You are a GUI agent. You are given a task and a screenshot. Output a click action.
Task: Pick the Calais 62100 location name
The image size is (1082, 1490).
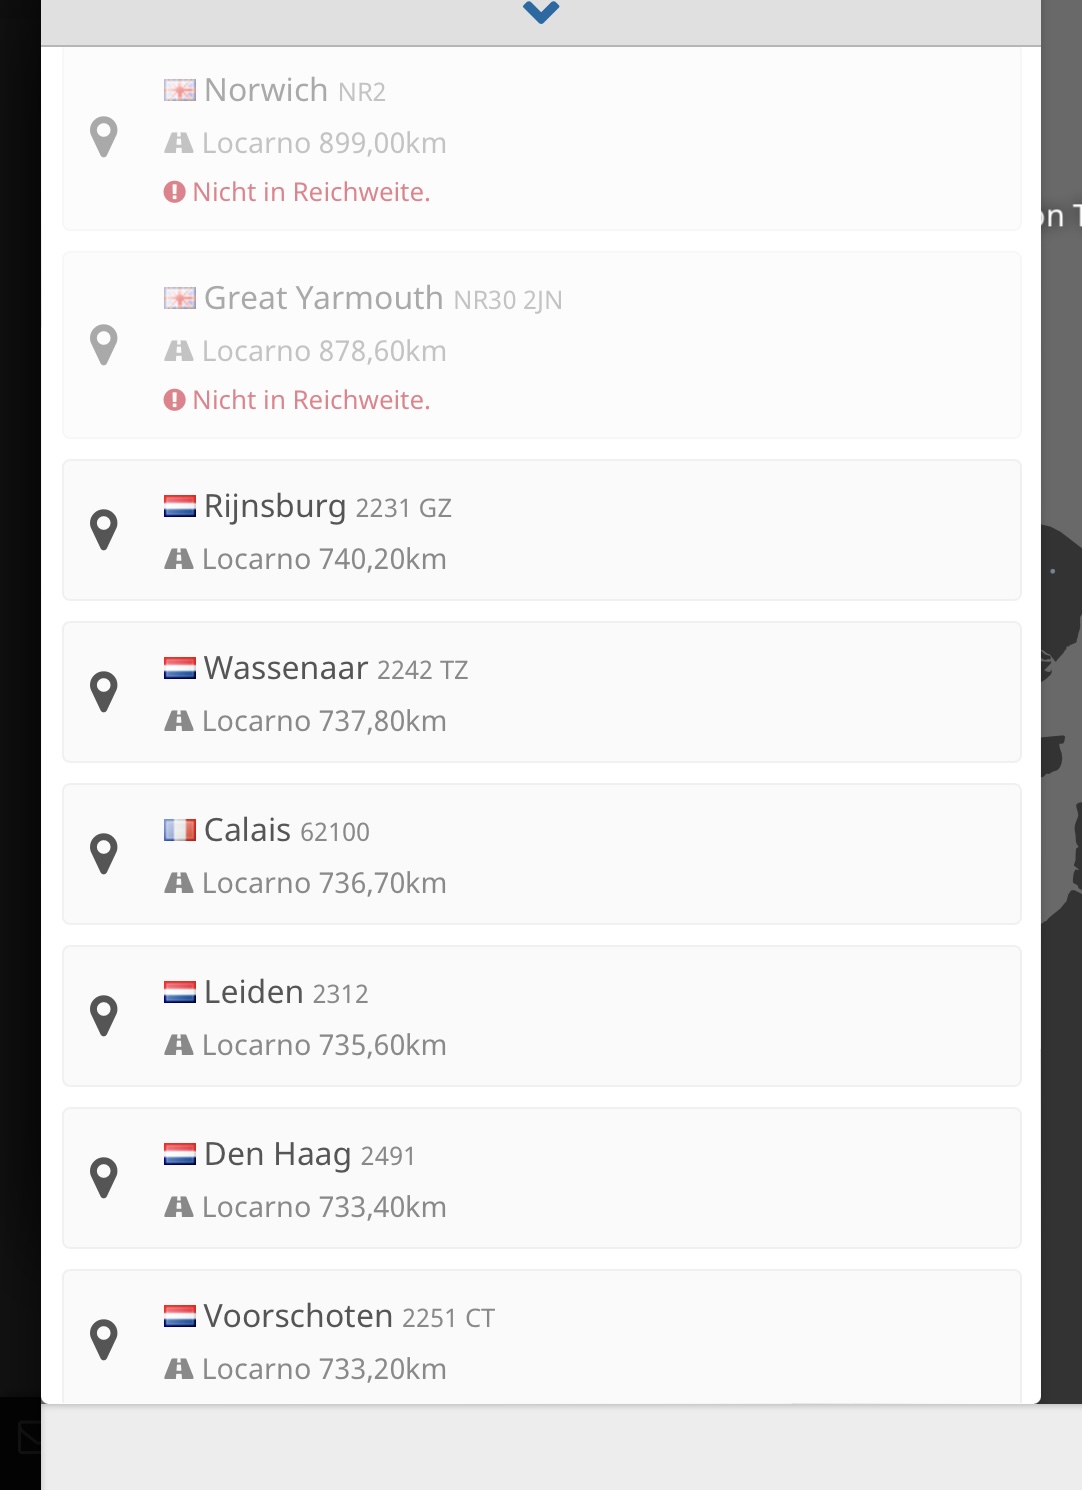tap(286, 831)
